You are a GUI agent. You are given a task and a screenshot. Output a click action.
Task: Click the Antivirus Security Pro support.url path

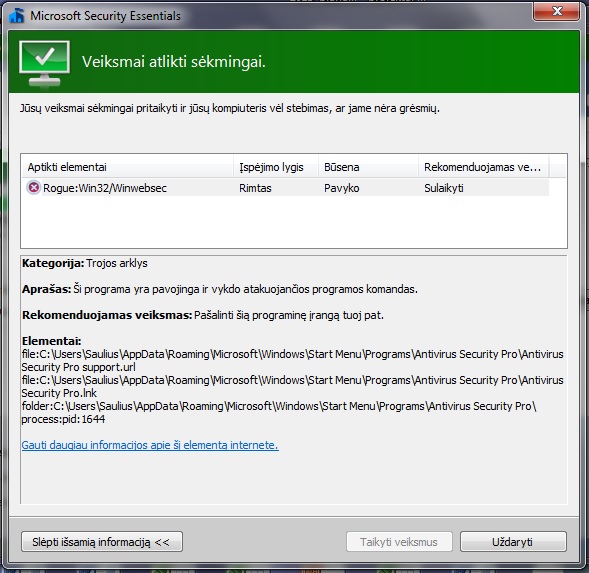[x=292, y=360]
